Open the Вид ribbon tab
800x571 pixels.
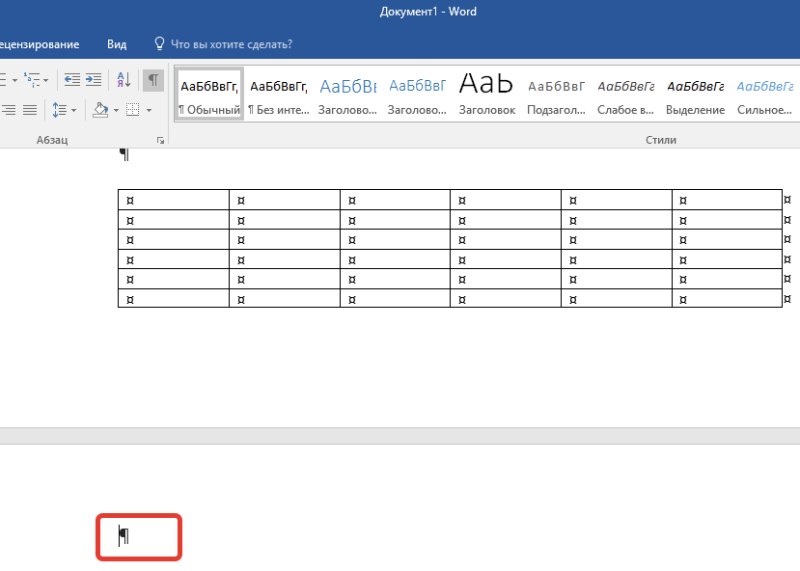pyautogui.click(x=117, y=44)
